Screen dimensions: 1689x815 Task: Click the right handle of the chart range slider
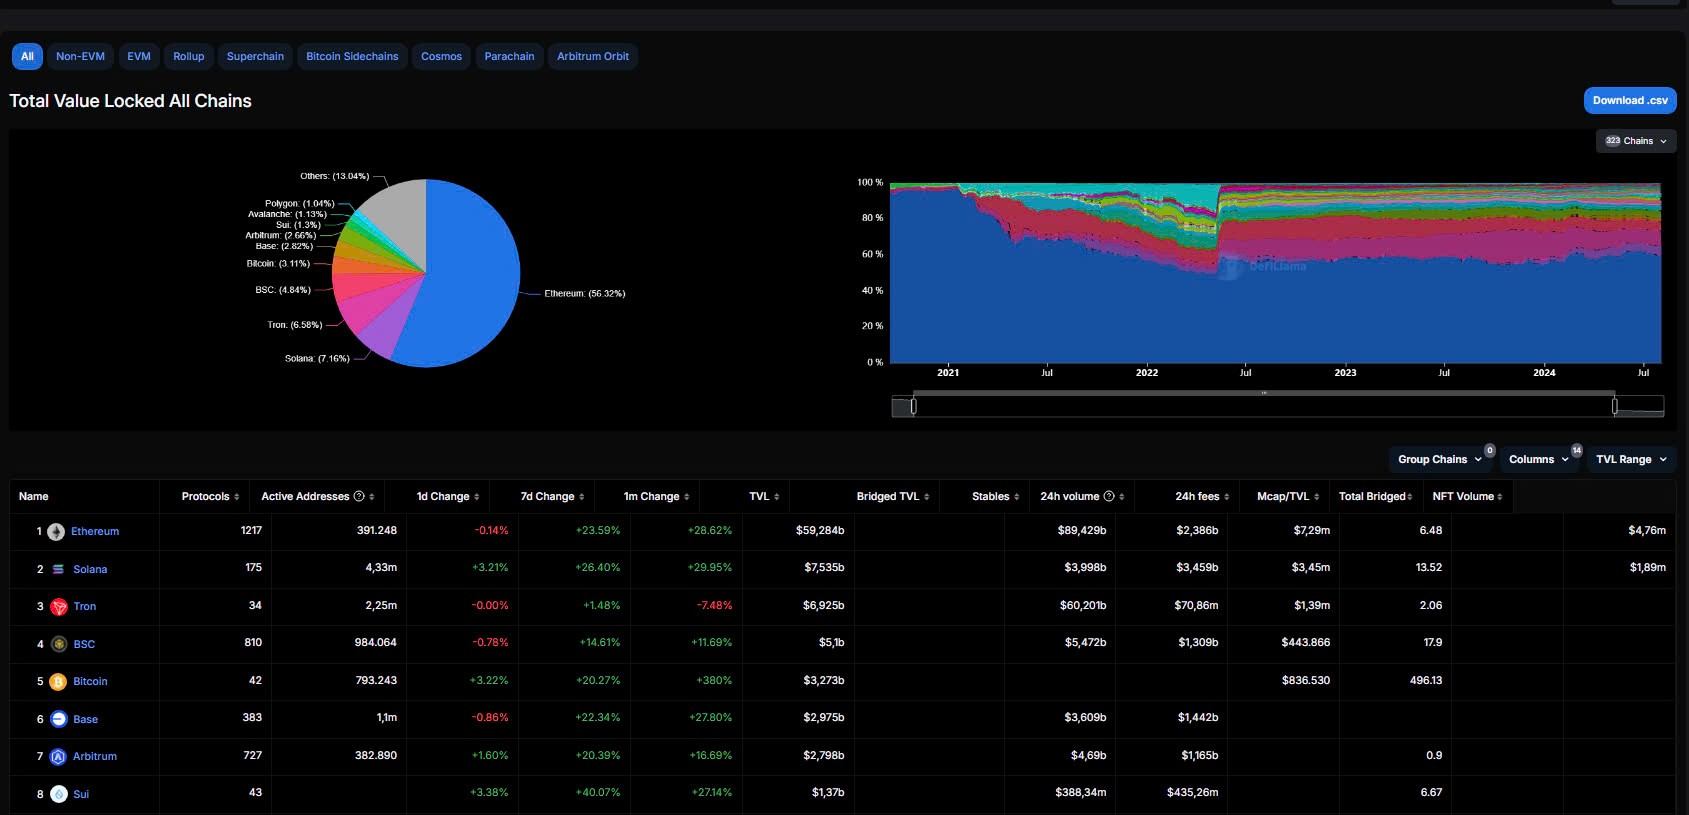click(1614, 406)
